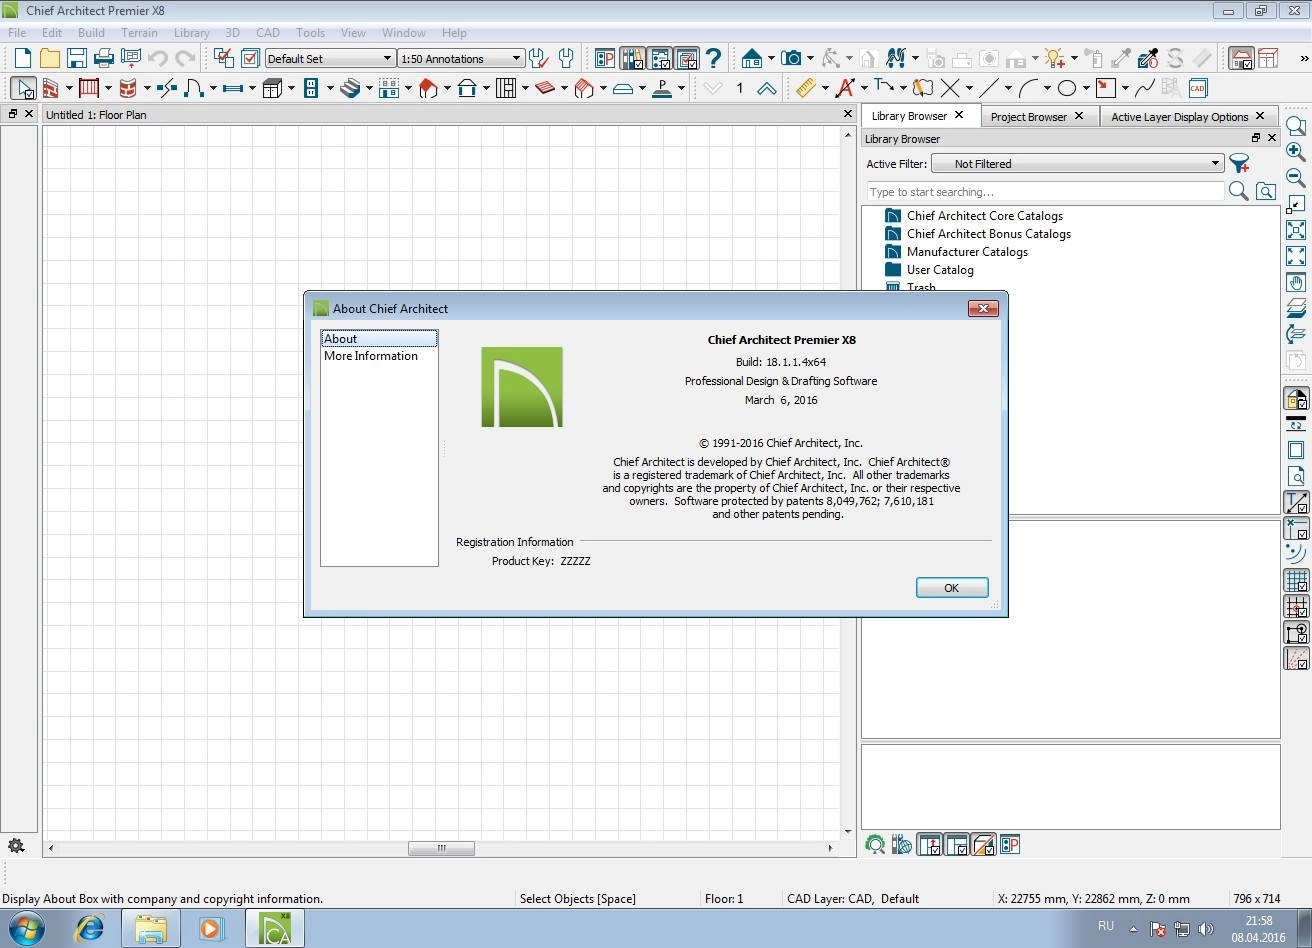The image size is (1312, 948).
Task: Select the Circle CAD tool
Action: [1066, 88]
